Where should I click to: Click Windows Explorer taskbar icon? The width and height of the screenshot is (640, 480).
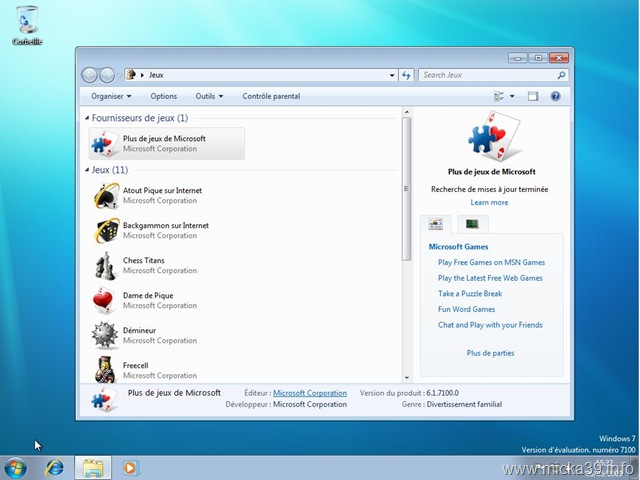[93, 468]
